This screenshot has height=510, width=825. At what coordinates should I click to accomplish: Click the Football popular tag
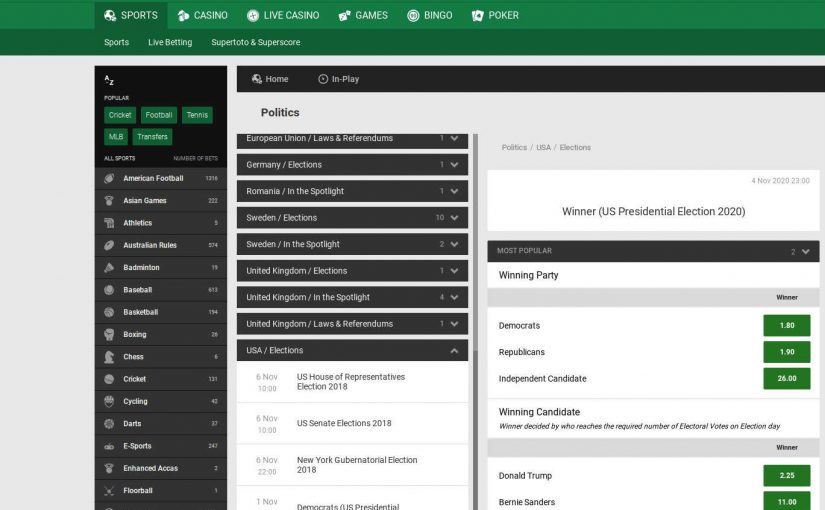(x=157, y=115)
